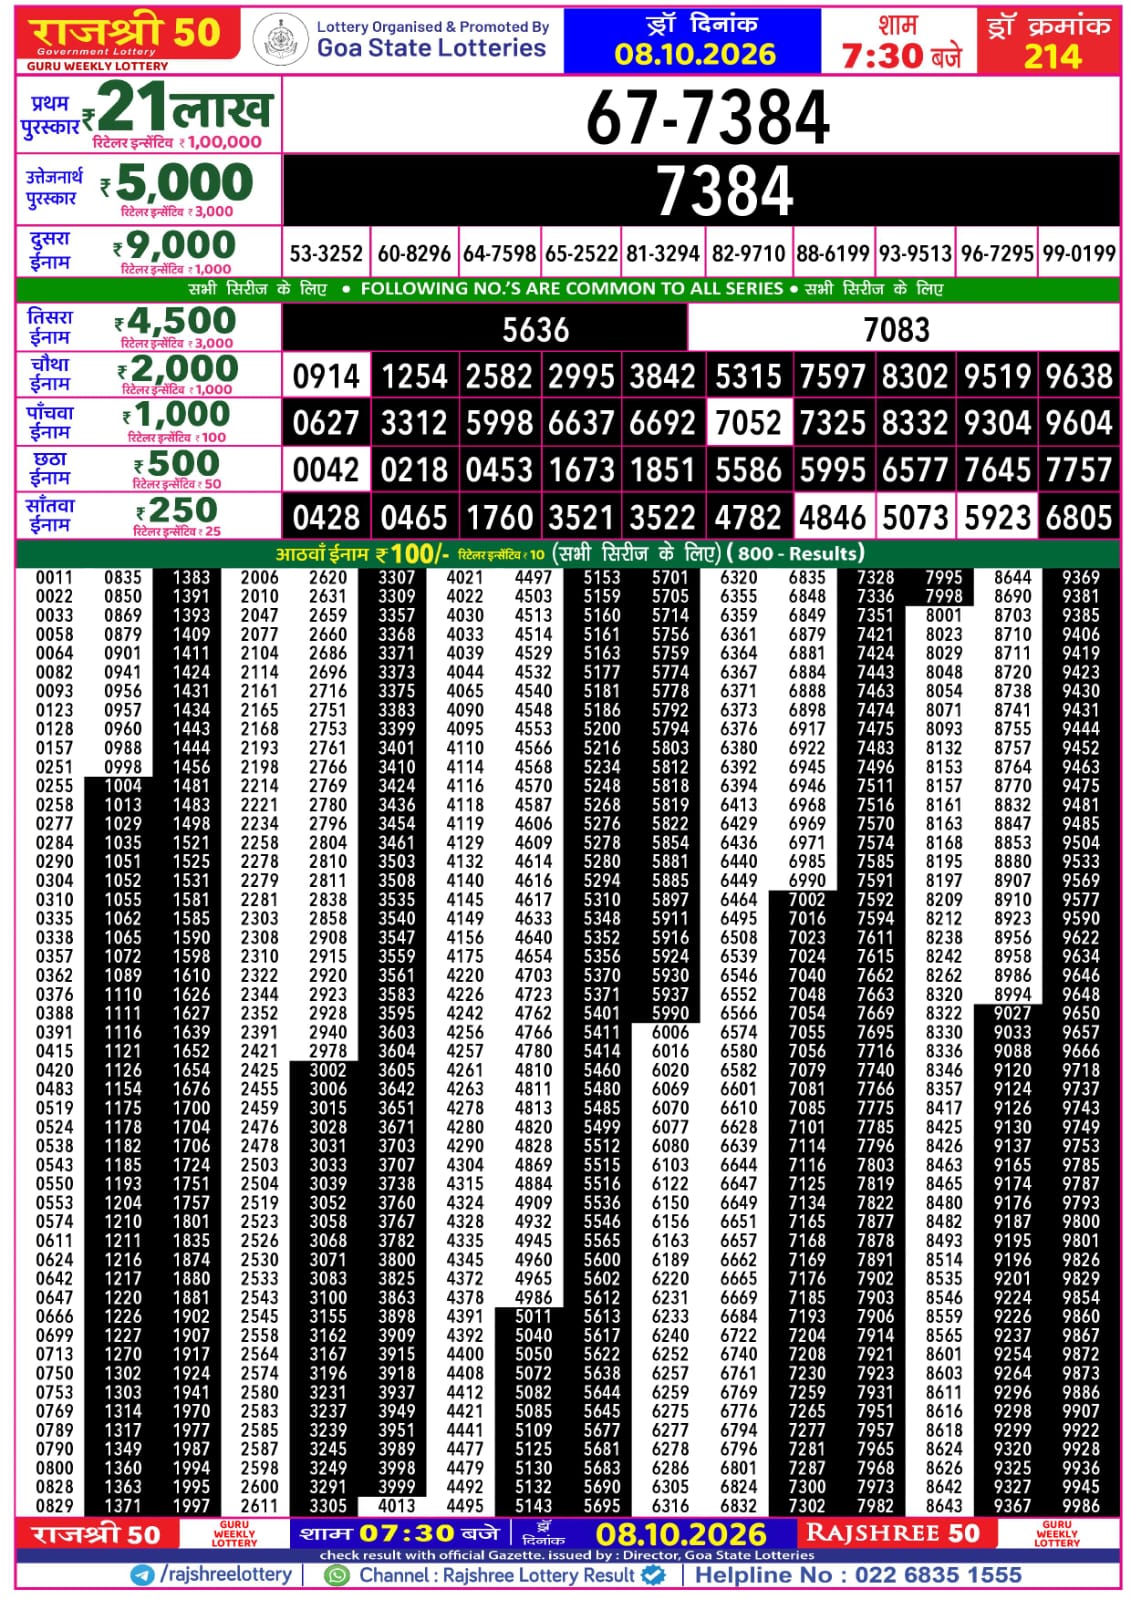Click the consolation prize amount 5,000

click(x=177, y=182)
